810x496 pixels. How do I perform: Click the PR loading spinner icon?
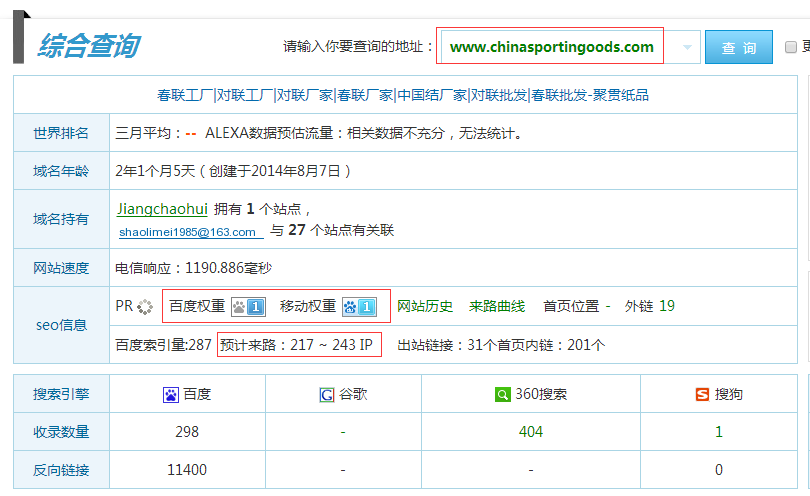pos(146,307)
